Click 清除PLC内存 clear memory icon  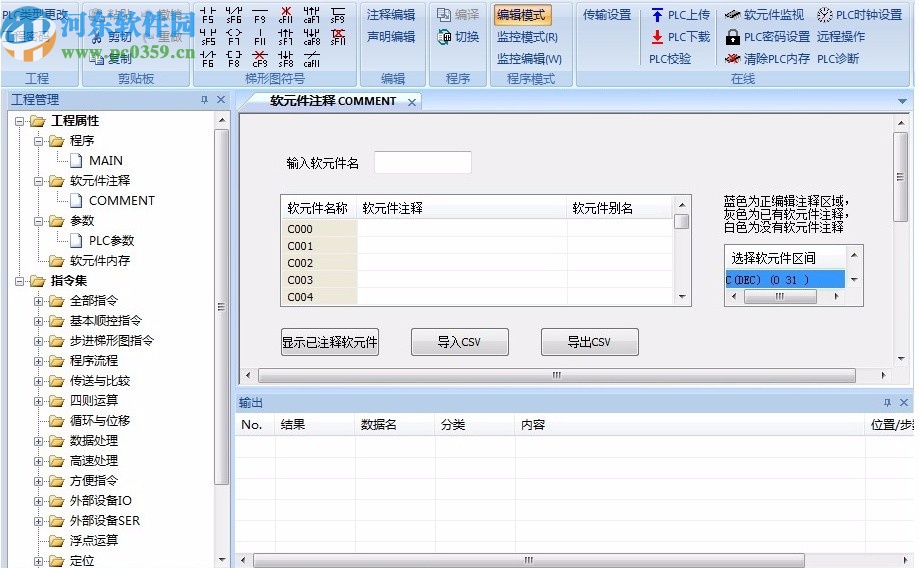point(733,59)
